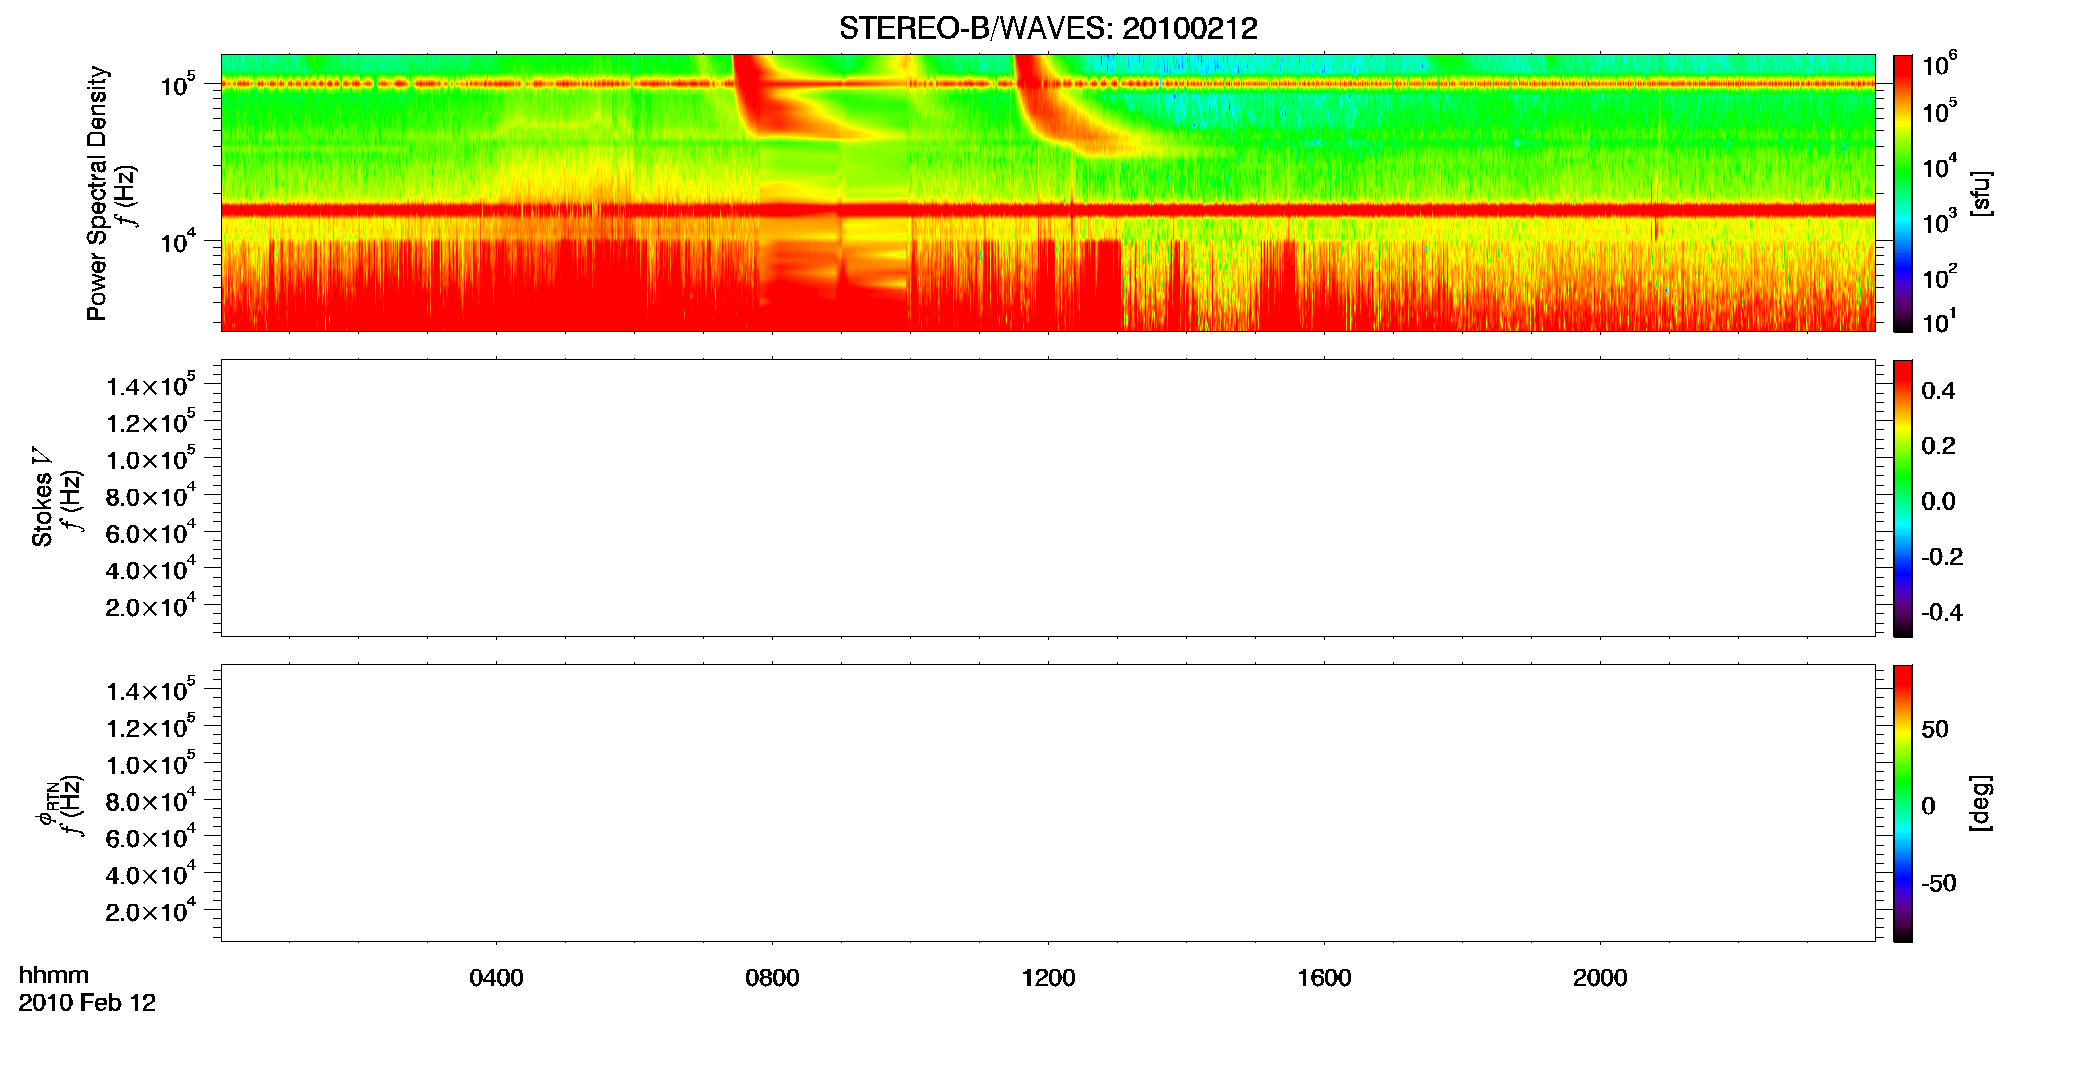Click the 10^5 frequency tick of the spectrogram
Image resolution: width=2096 pixels, height=1080 pixels.
[x=176, y=84]
